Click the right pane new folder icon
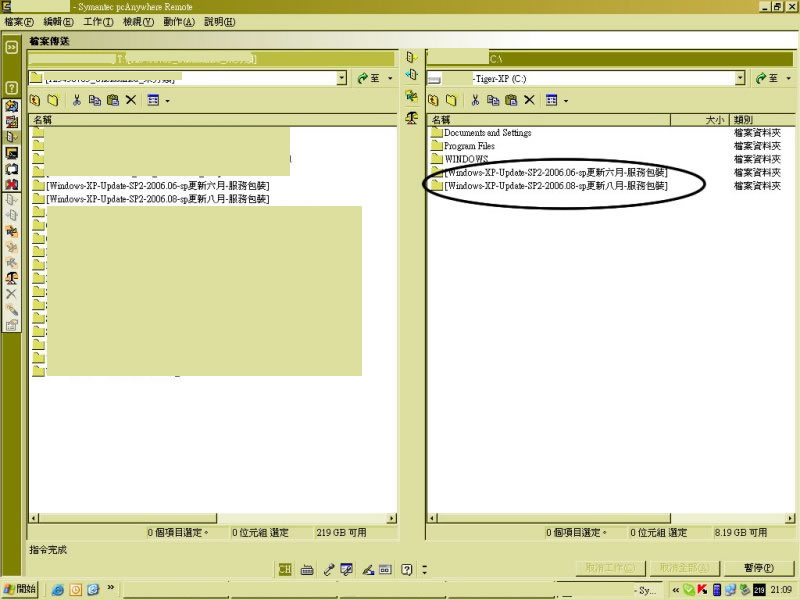Viewport: 800px width, 600px height. click(x=452, y=100)
